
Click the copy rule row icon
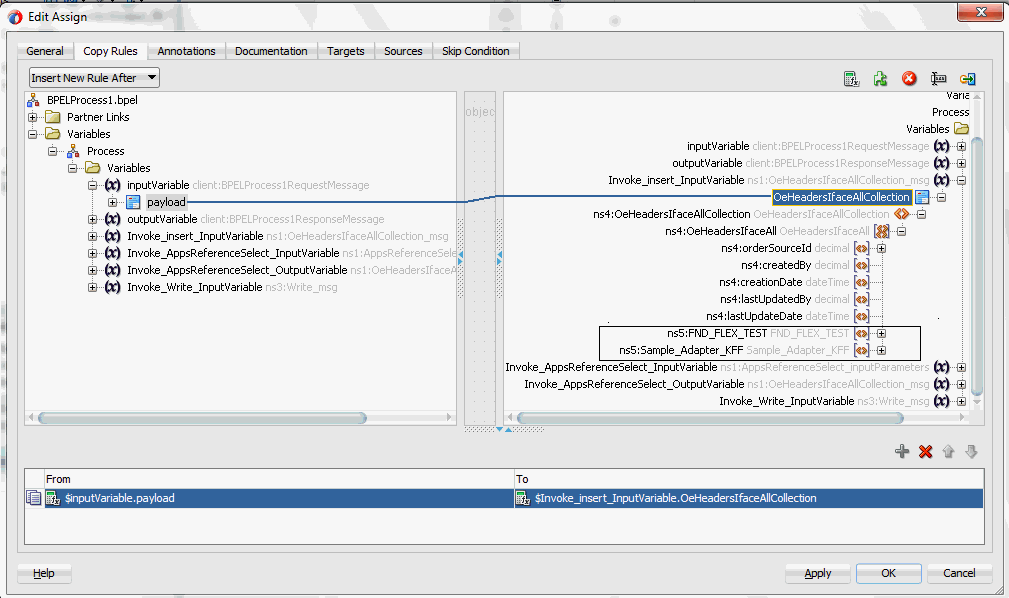click(x=33, y=498)
